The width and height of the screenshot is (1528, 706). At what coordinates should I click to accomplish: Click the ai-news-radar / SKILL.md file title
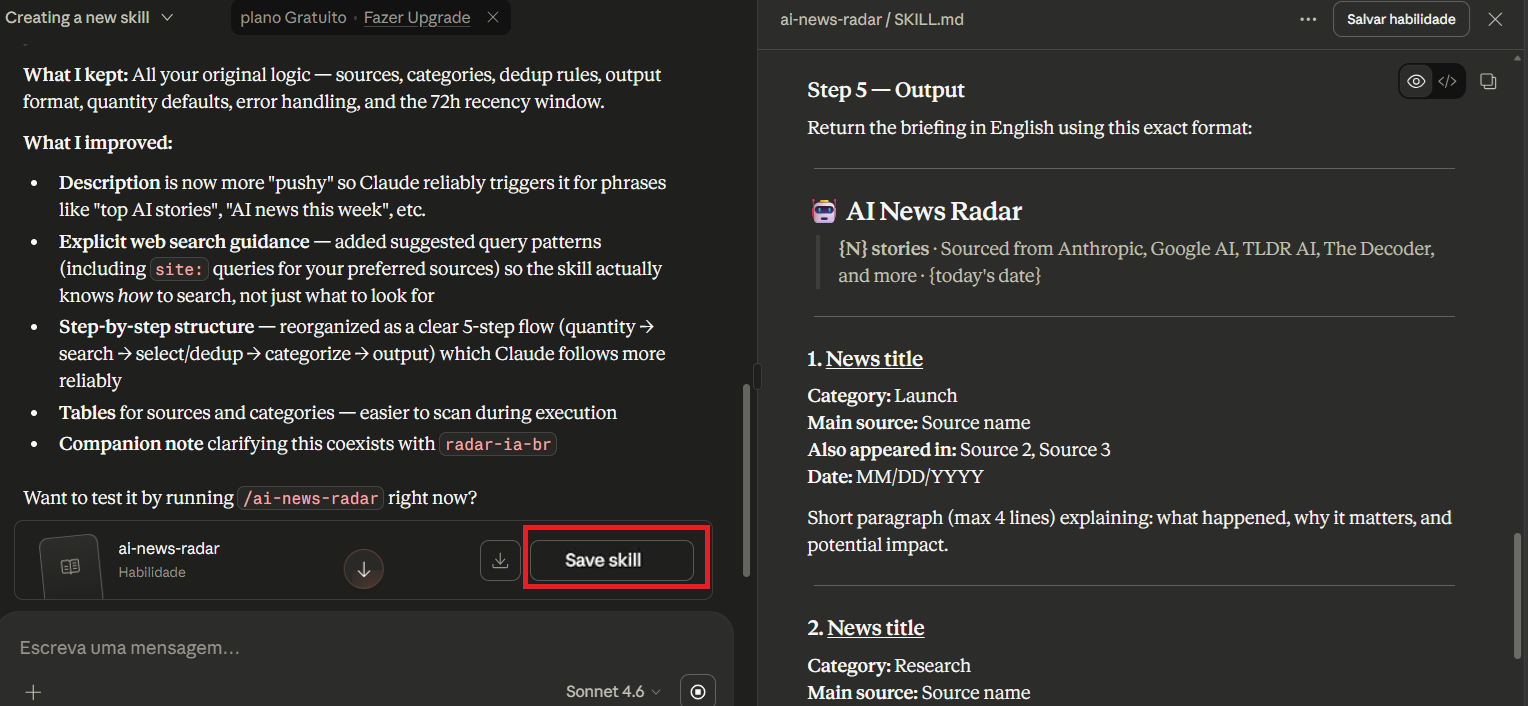872,19
